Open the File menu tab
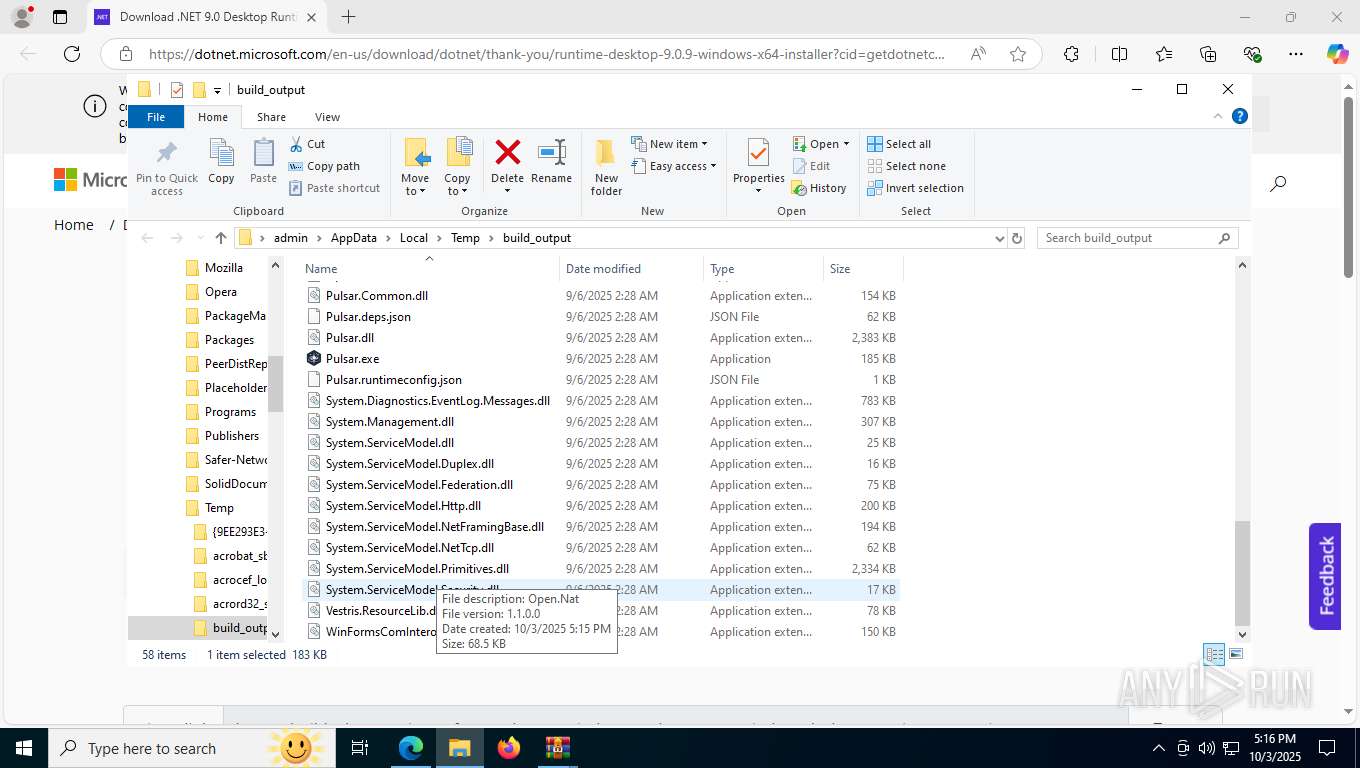The width and height of the screenshot is (1360, 768). pos(156,117)
